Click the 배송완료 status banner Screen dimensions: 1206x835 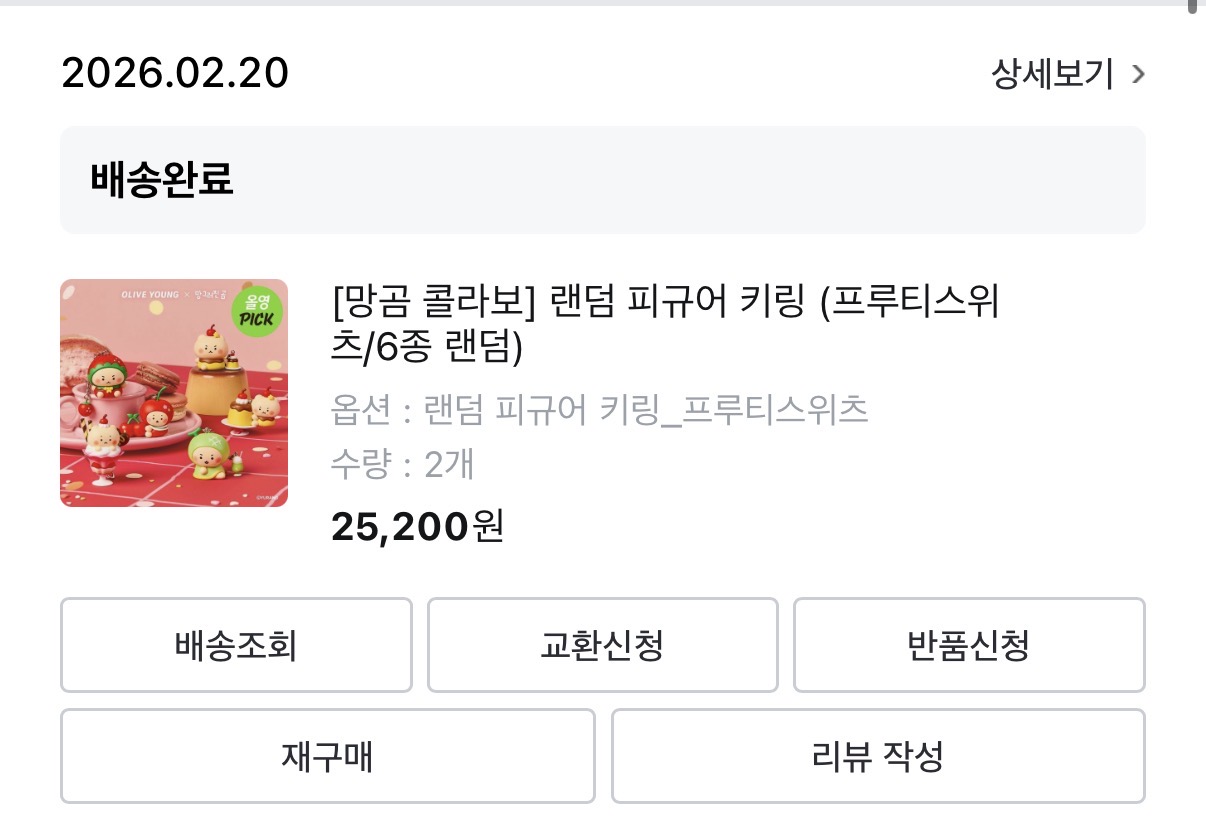602,180
